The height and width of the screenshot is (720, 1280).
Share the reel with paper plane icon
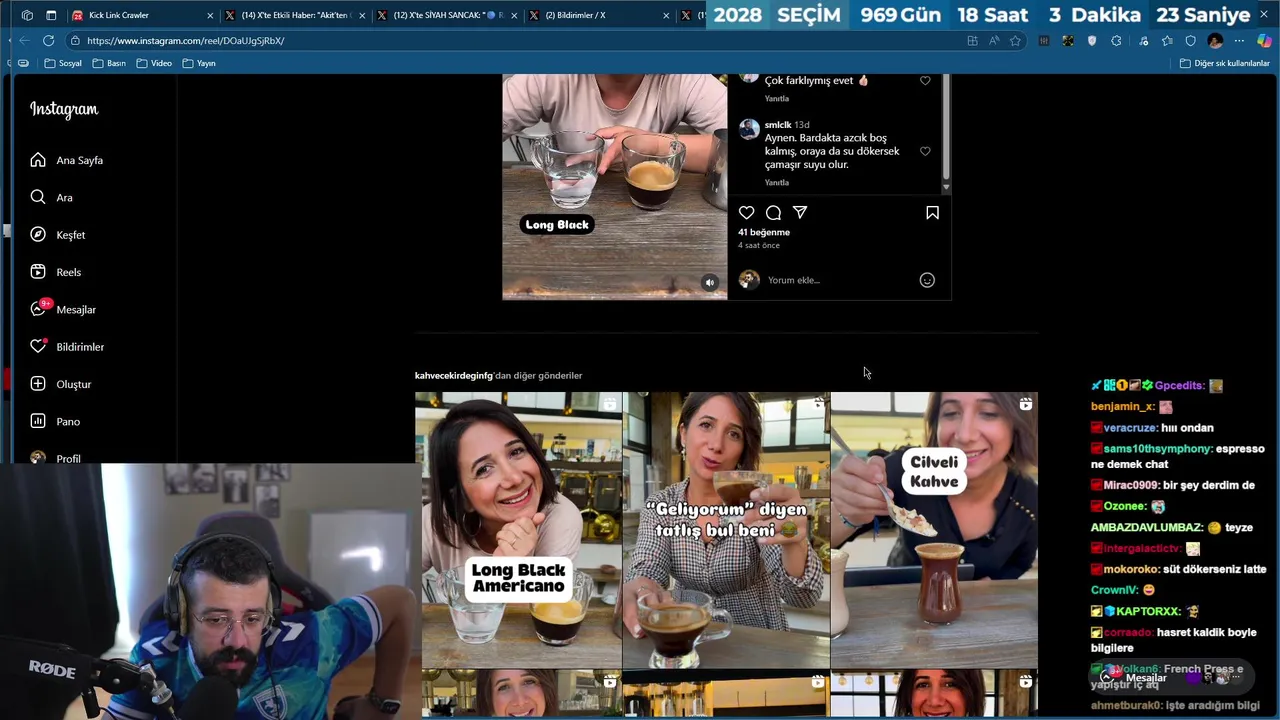pyautogui.click(x=800, y=212)
